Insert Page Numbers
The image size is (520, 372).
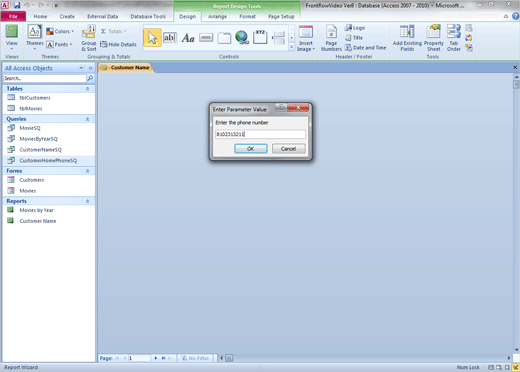coord(331,38)
